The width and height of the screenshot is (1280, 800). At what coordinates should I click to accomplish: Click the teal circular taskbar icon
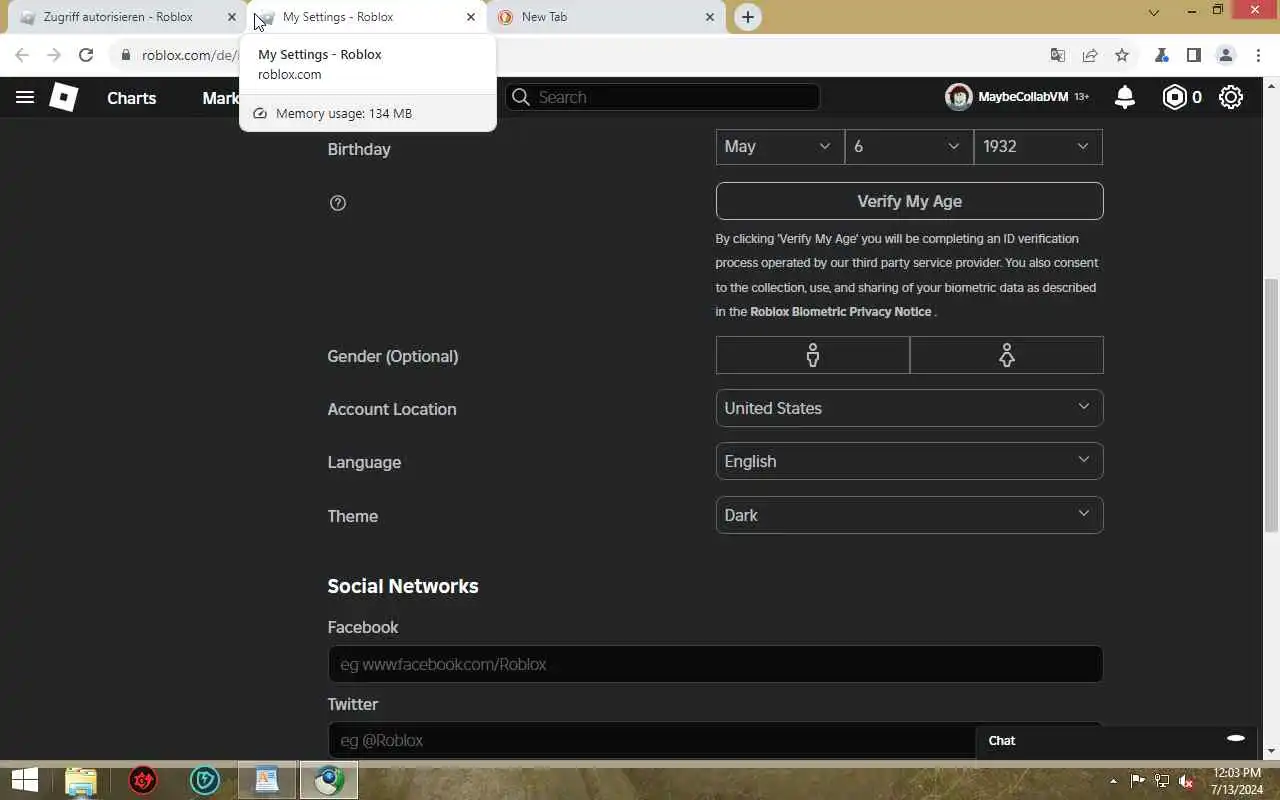[205, 780]
